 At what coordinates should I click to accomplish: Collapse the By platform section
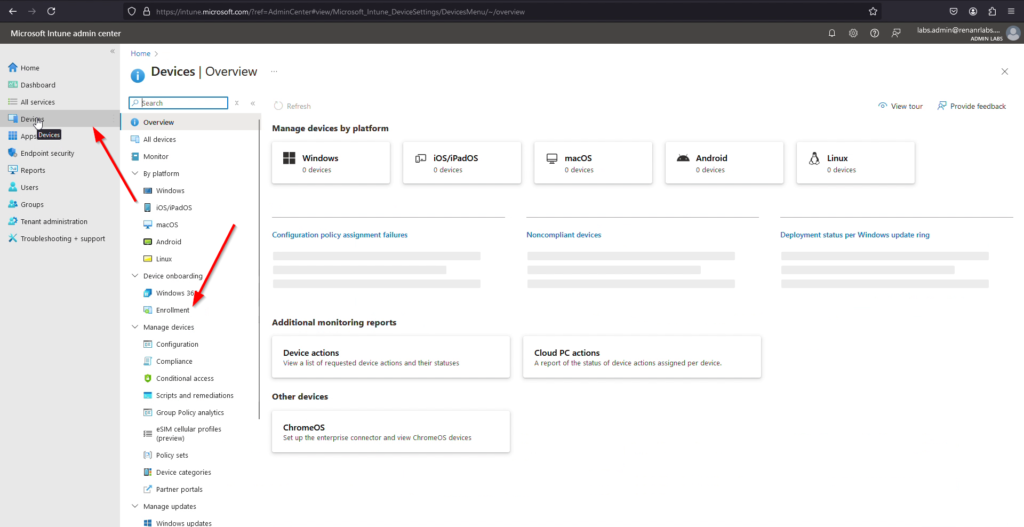(135, 174)
